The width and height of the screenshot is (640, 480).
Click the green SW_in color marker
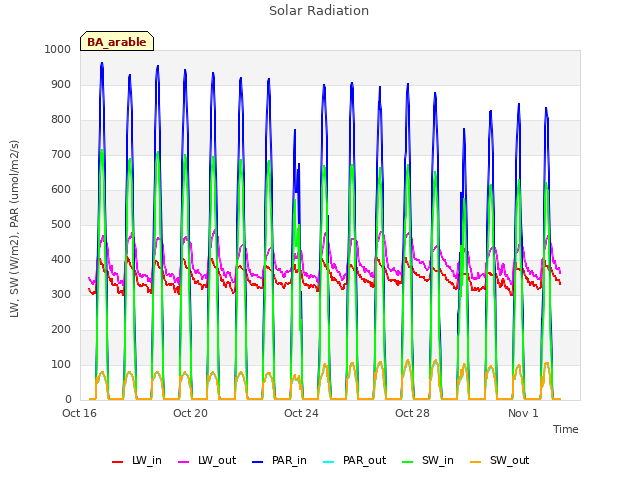pyautogui.click(x=407, y=462)
